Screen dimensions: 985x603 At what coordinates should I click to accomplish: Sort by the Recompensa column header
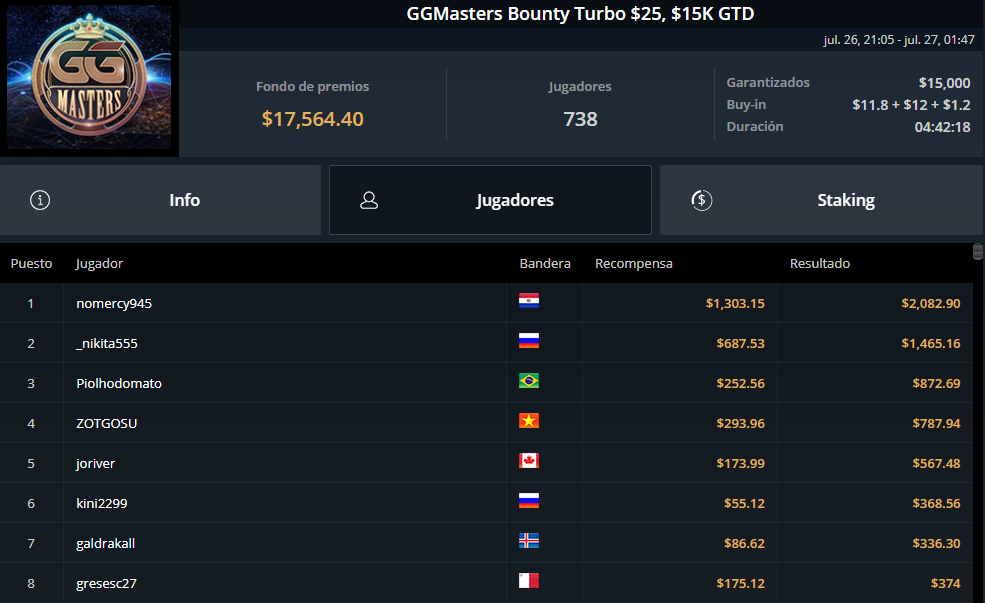(634, 263)
